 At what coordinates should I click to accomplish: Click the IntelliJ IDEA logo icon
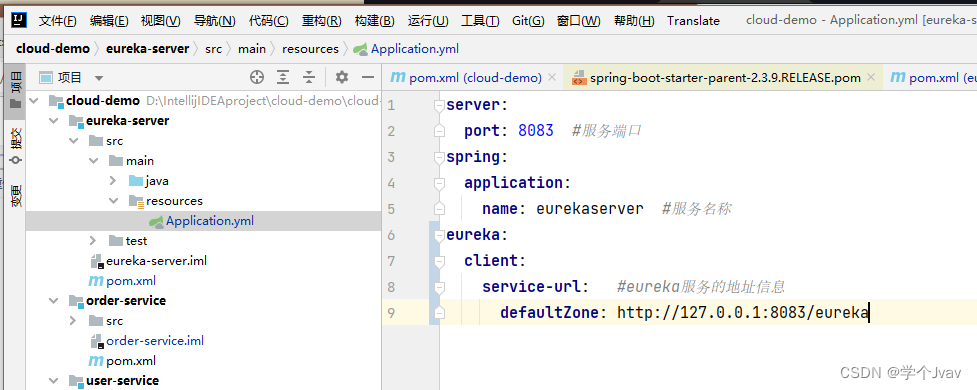19,20
